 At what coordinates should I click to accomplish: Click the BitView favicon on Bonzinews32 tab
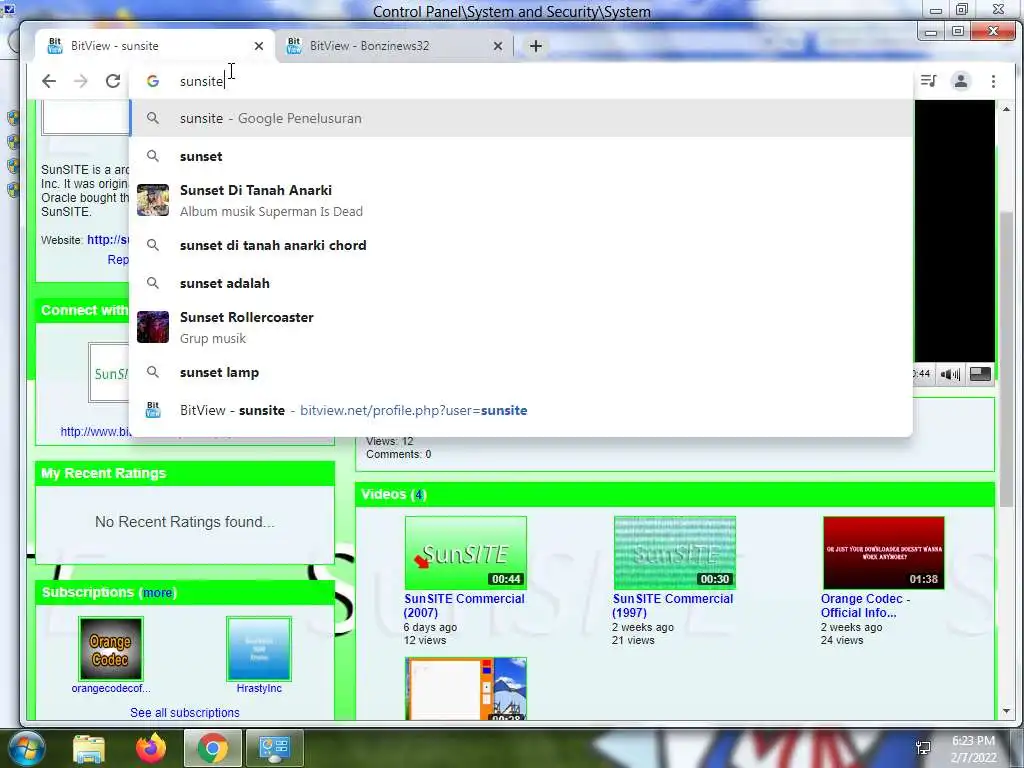pyautogui.click(x=294, y=46)
